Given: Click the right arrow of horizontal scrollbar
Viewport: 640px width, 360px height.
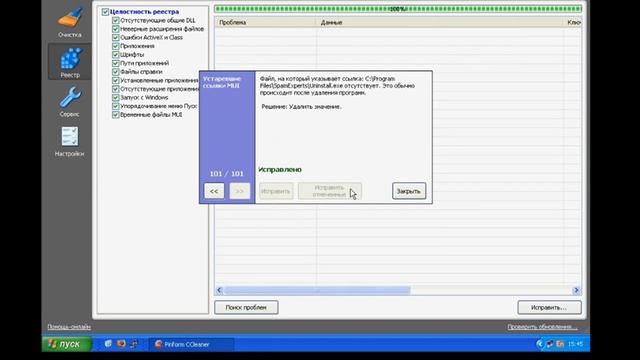Looking at the screenshot, I should click(x=576, y=290).
